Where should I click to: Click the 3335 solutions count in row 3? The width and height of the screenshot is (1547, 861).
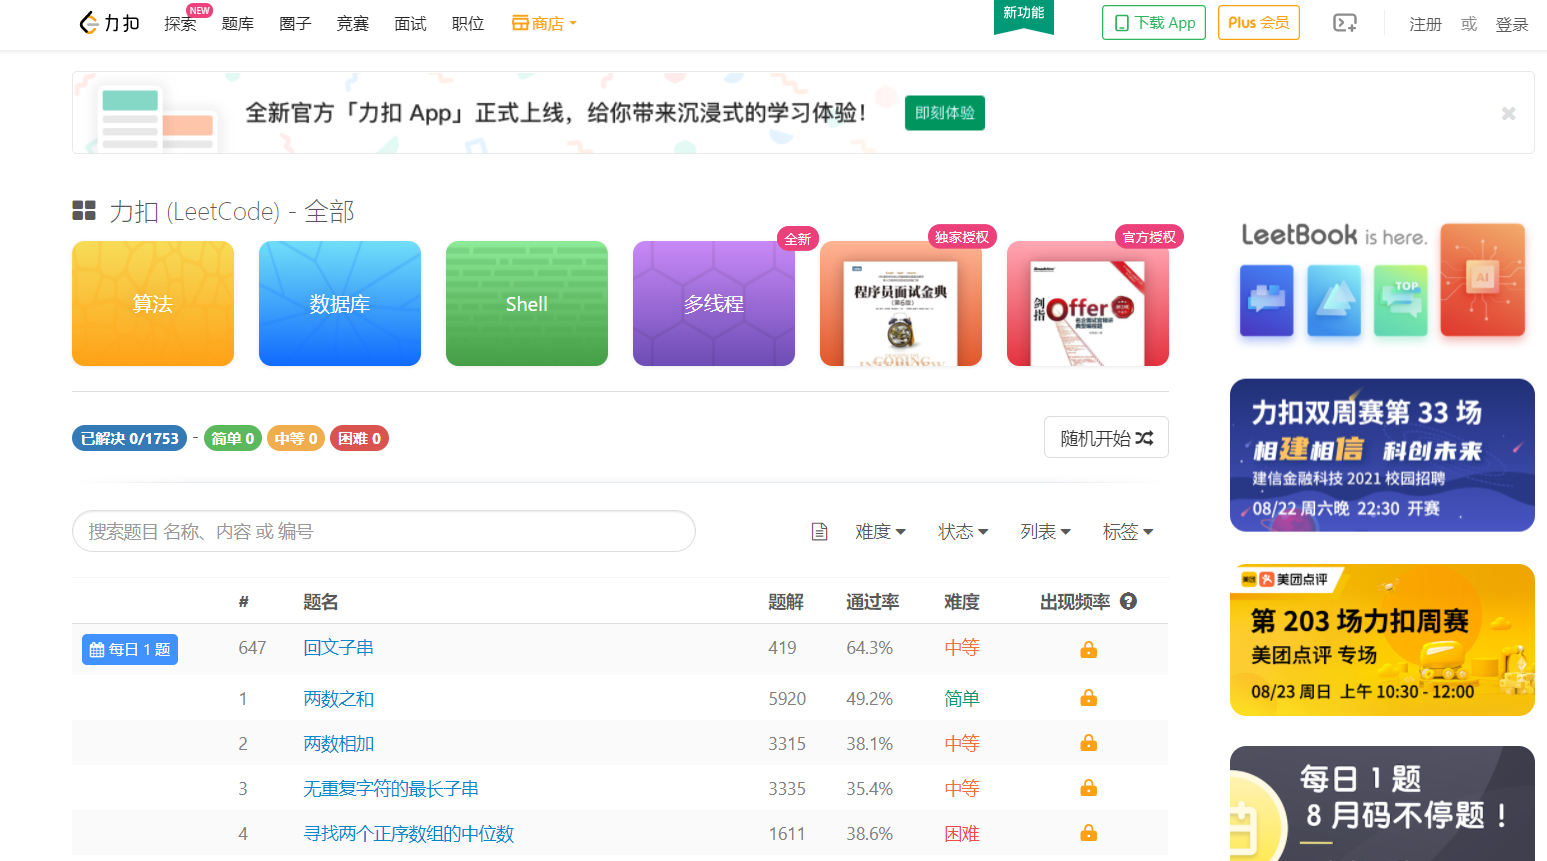(x=787, y=789)
